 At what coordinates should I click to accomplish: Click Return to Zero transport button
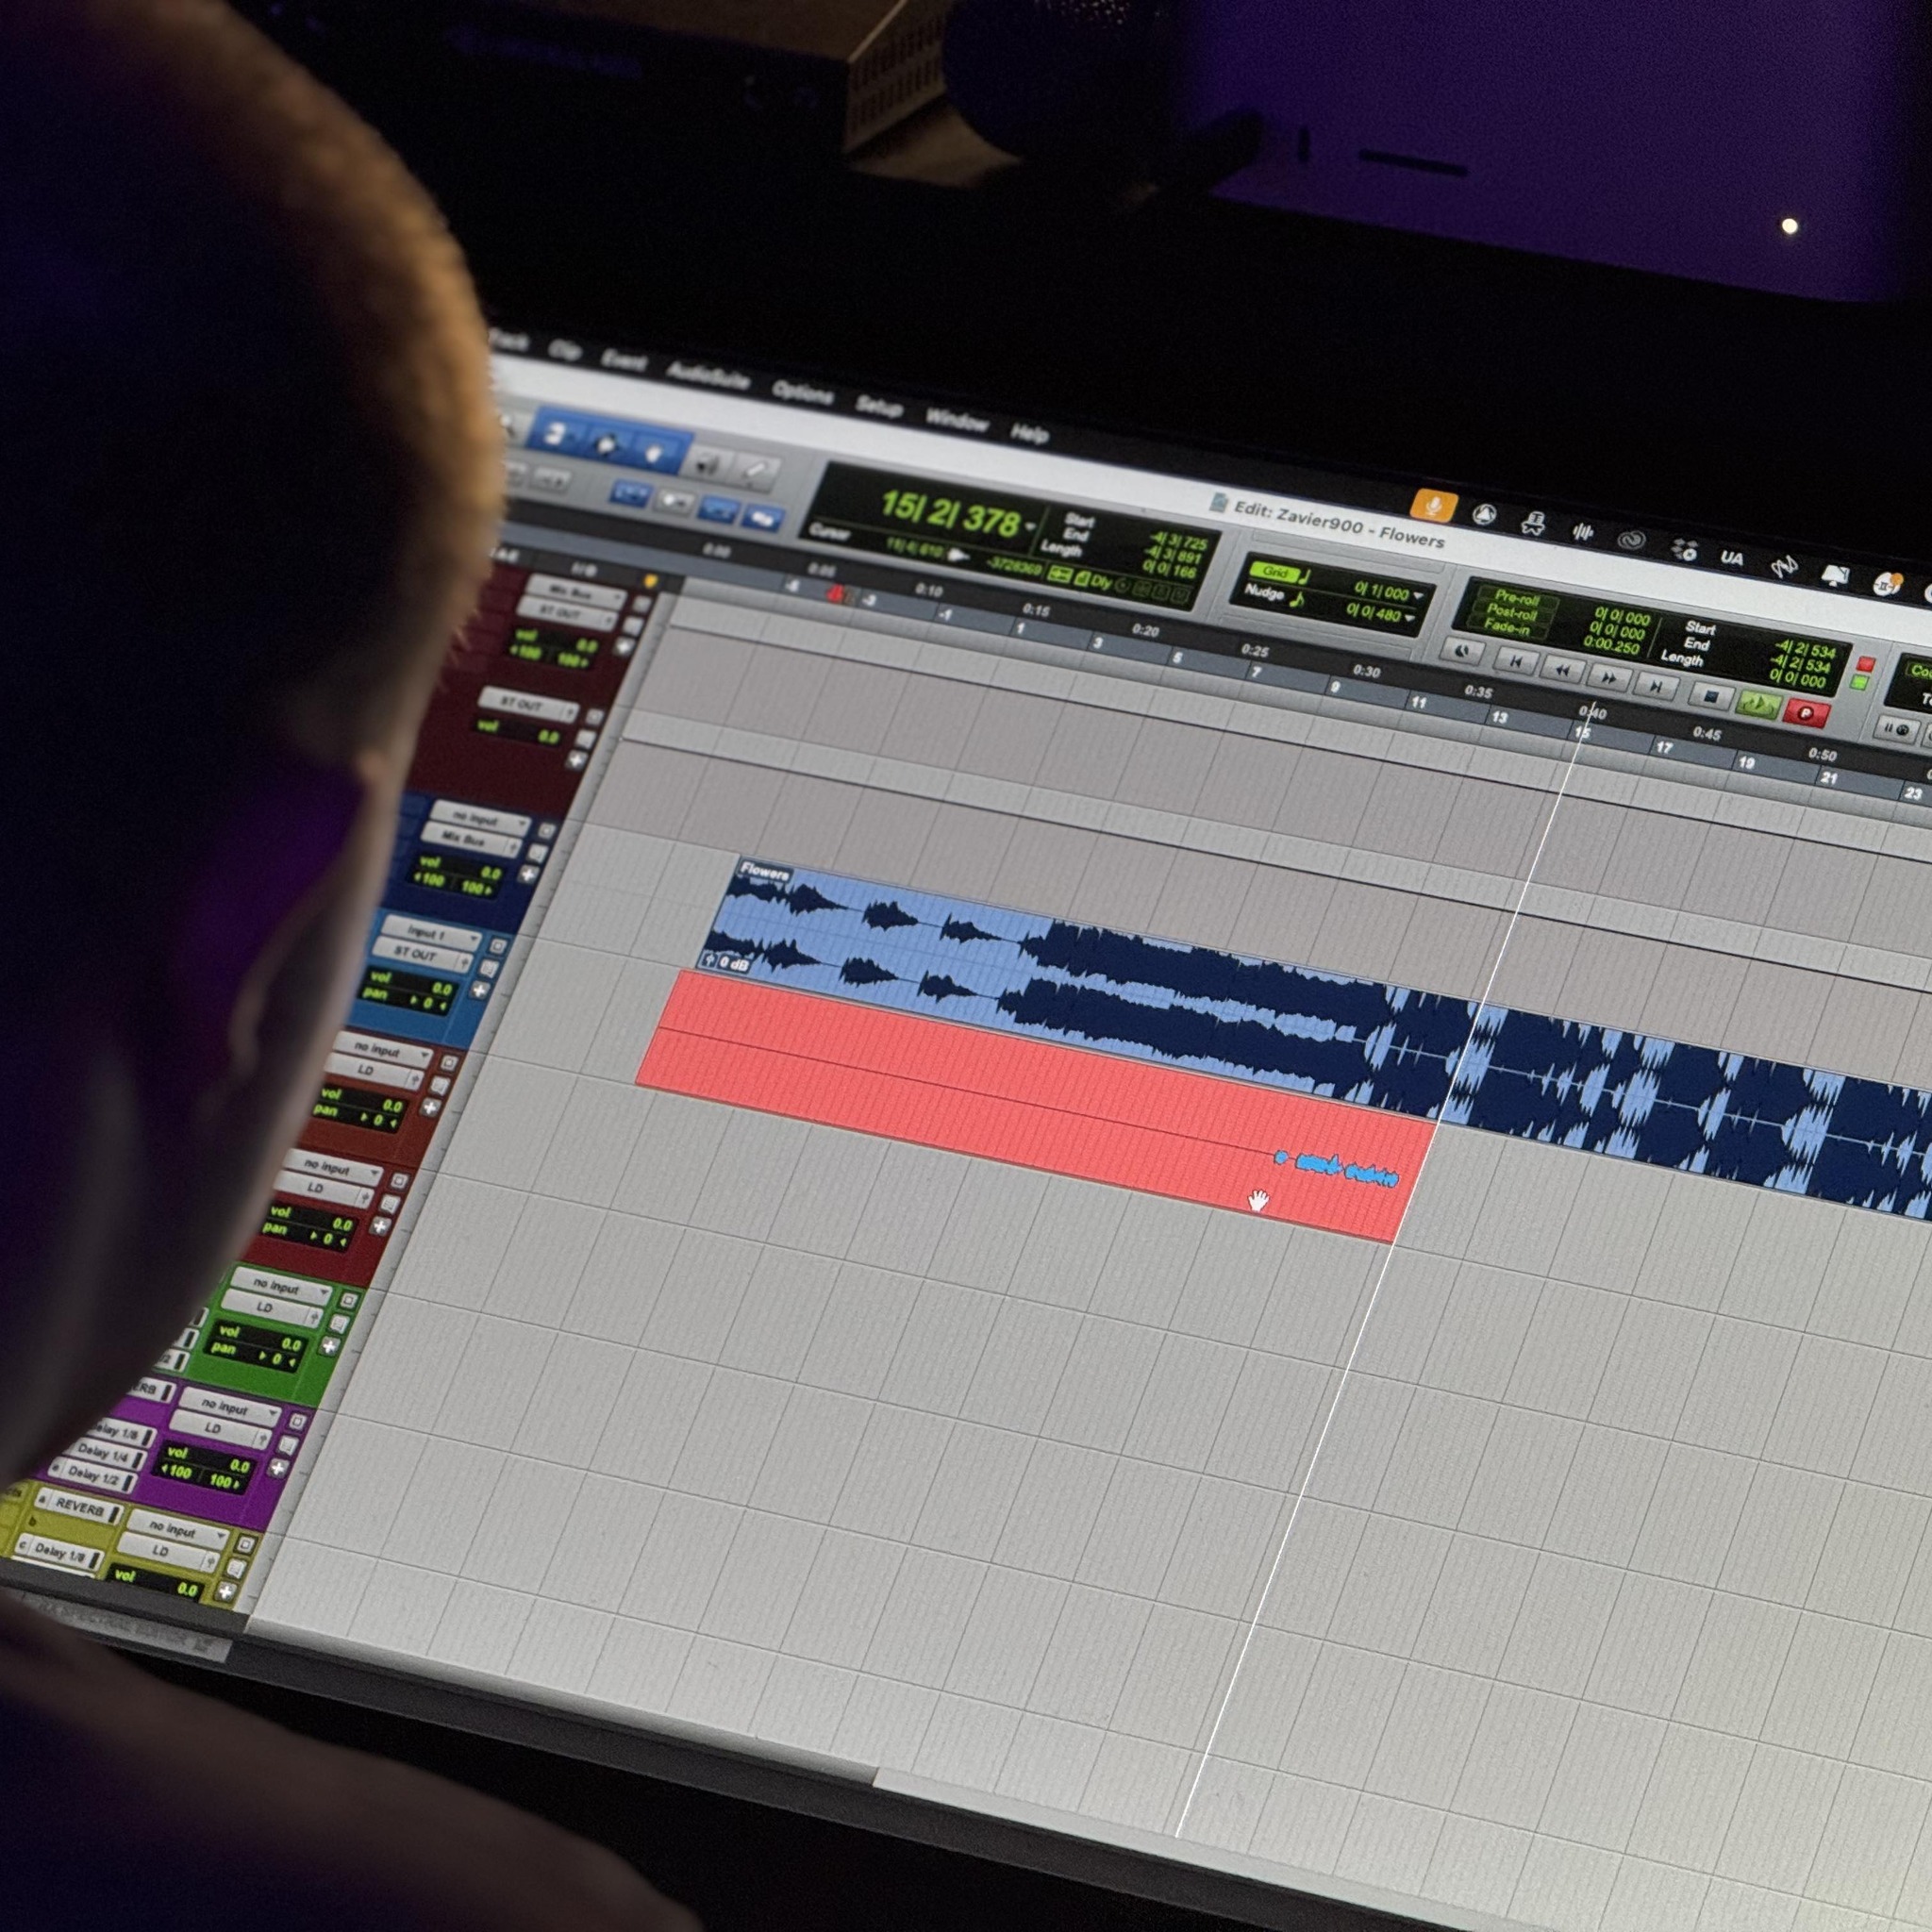click(x=1516, y=661)
